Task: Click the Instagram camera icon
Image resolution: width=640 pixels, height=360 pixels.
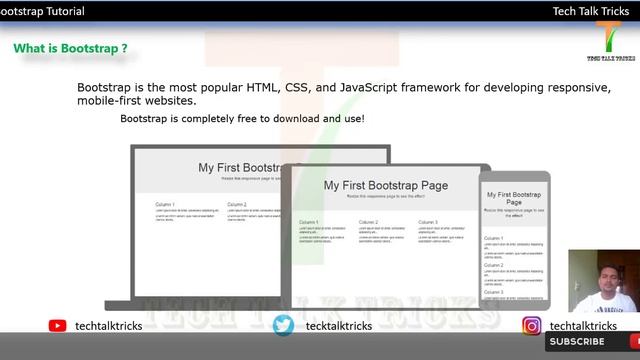Action: [x=531, y=326]
